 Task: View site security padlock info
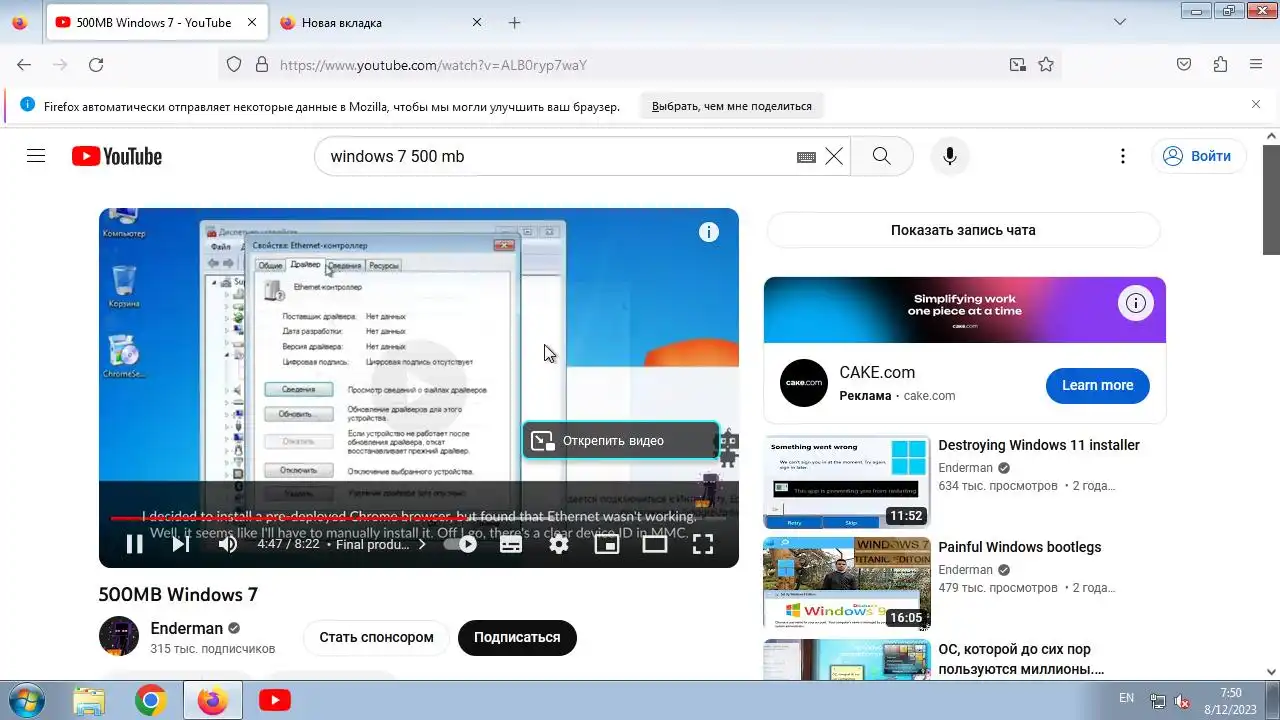(x=262, y=65)
